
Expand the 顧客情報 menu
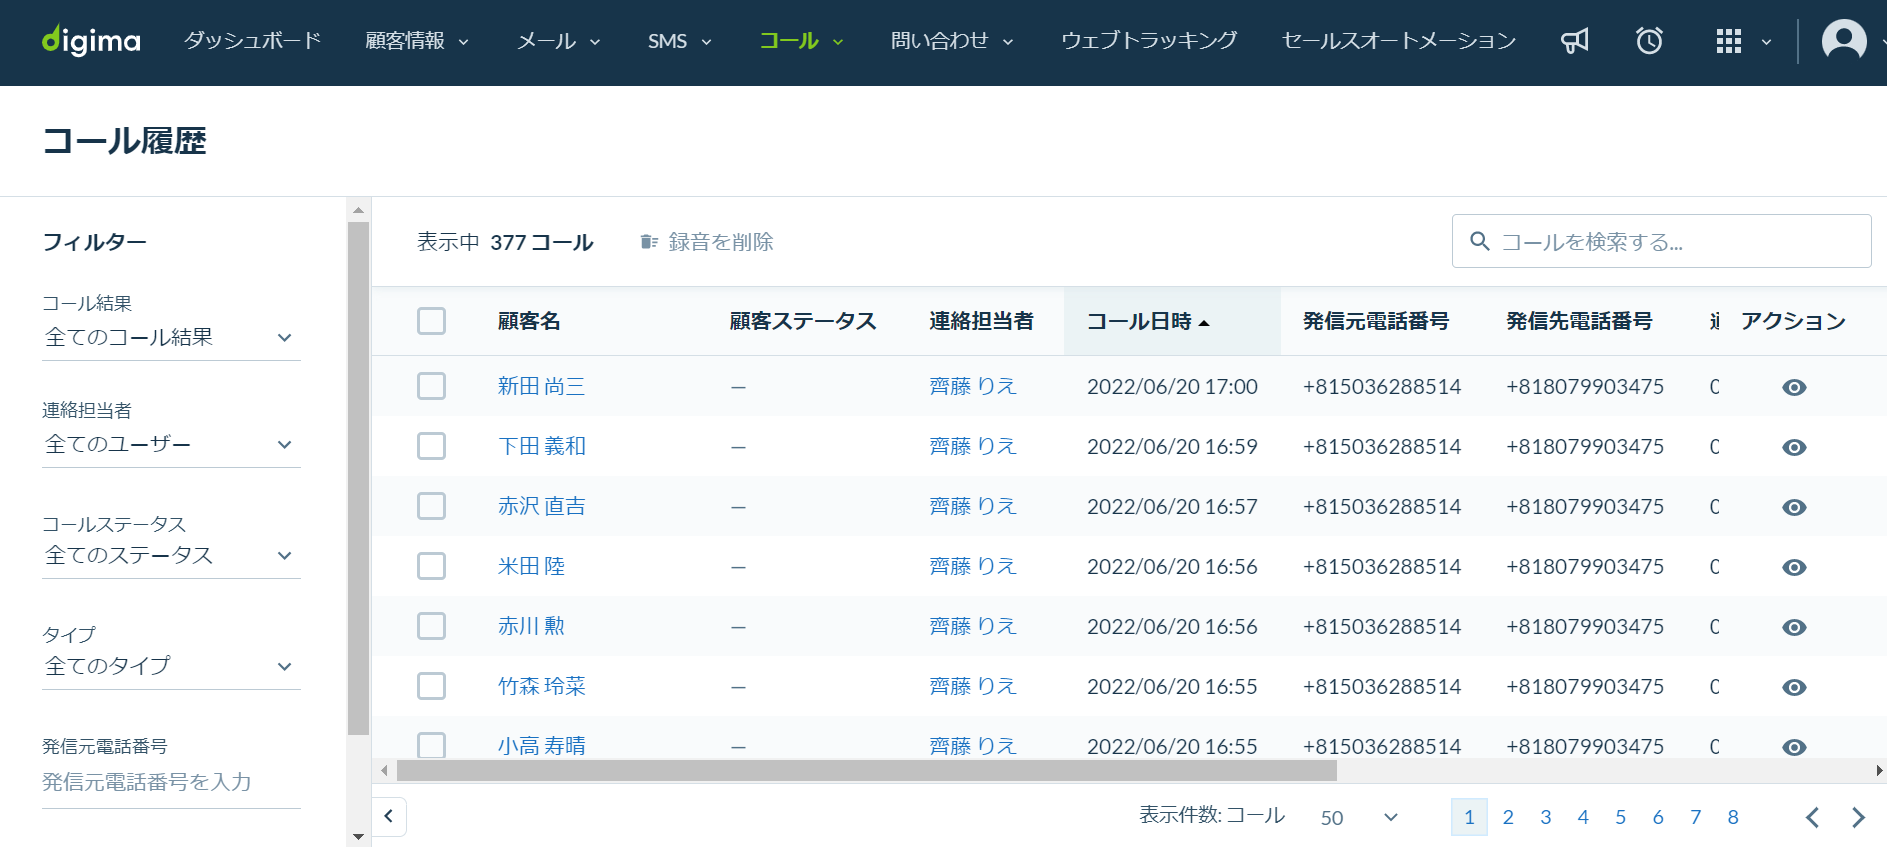(417, 41)
